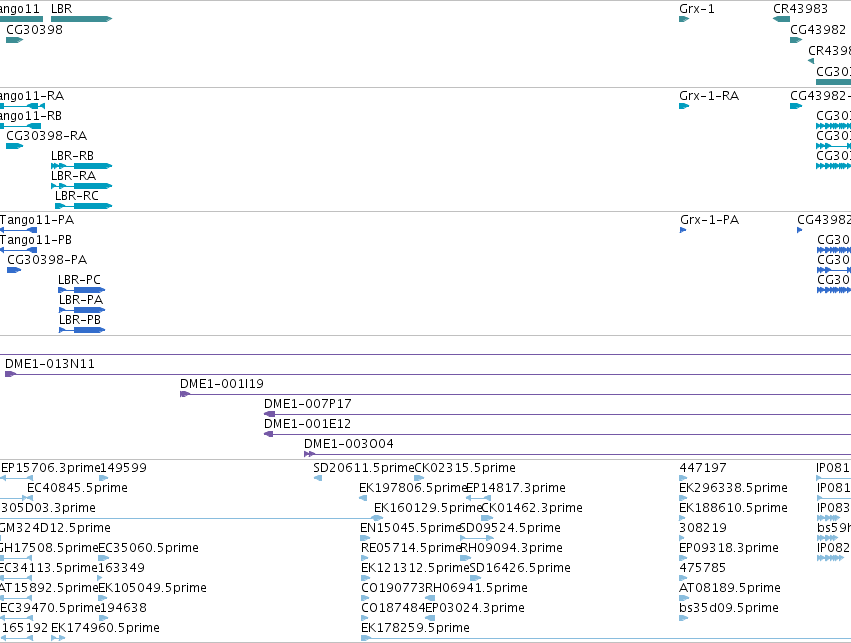The image size is (851, 643).
Task: Click the 475785 EST label
Action: click(x=703, y=568)
